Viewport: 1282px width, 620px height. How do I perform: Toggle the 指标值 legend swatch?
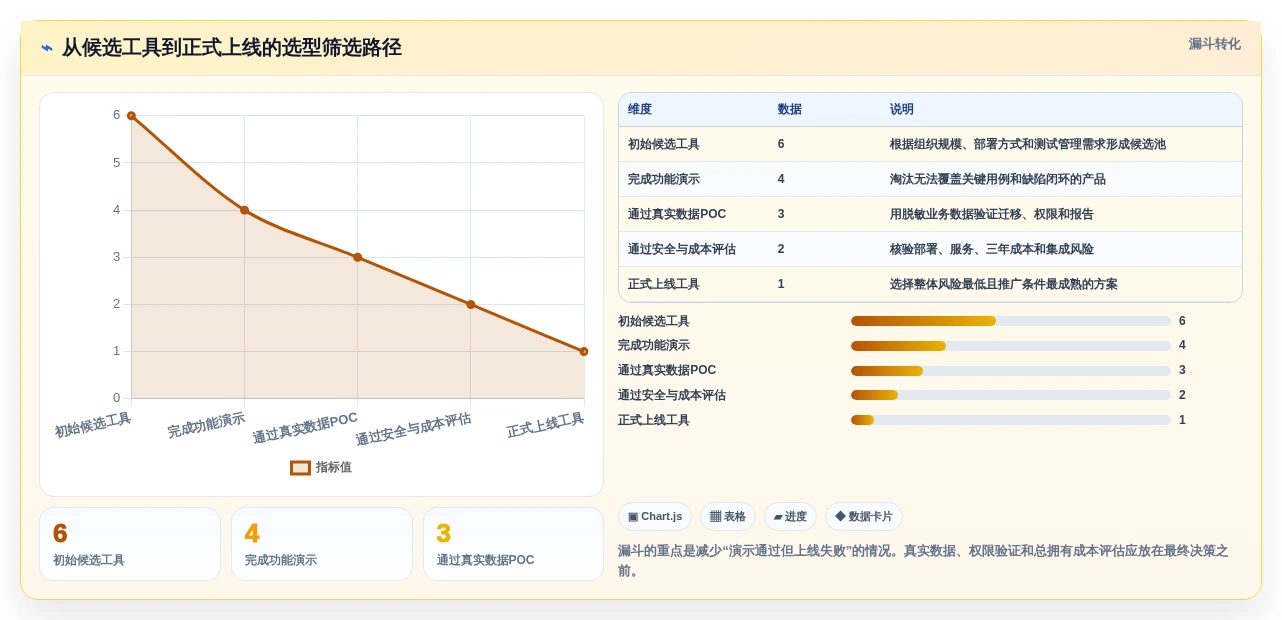(x=300, y=467)
